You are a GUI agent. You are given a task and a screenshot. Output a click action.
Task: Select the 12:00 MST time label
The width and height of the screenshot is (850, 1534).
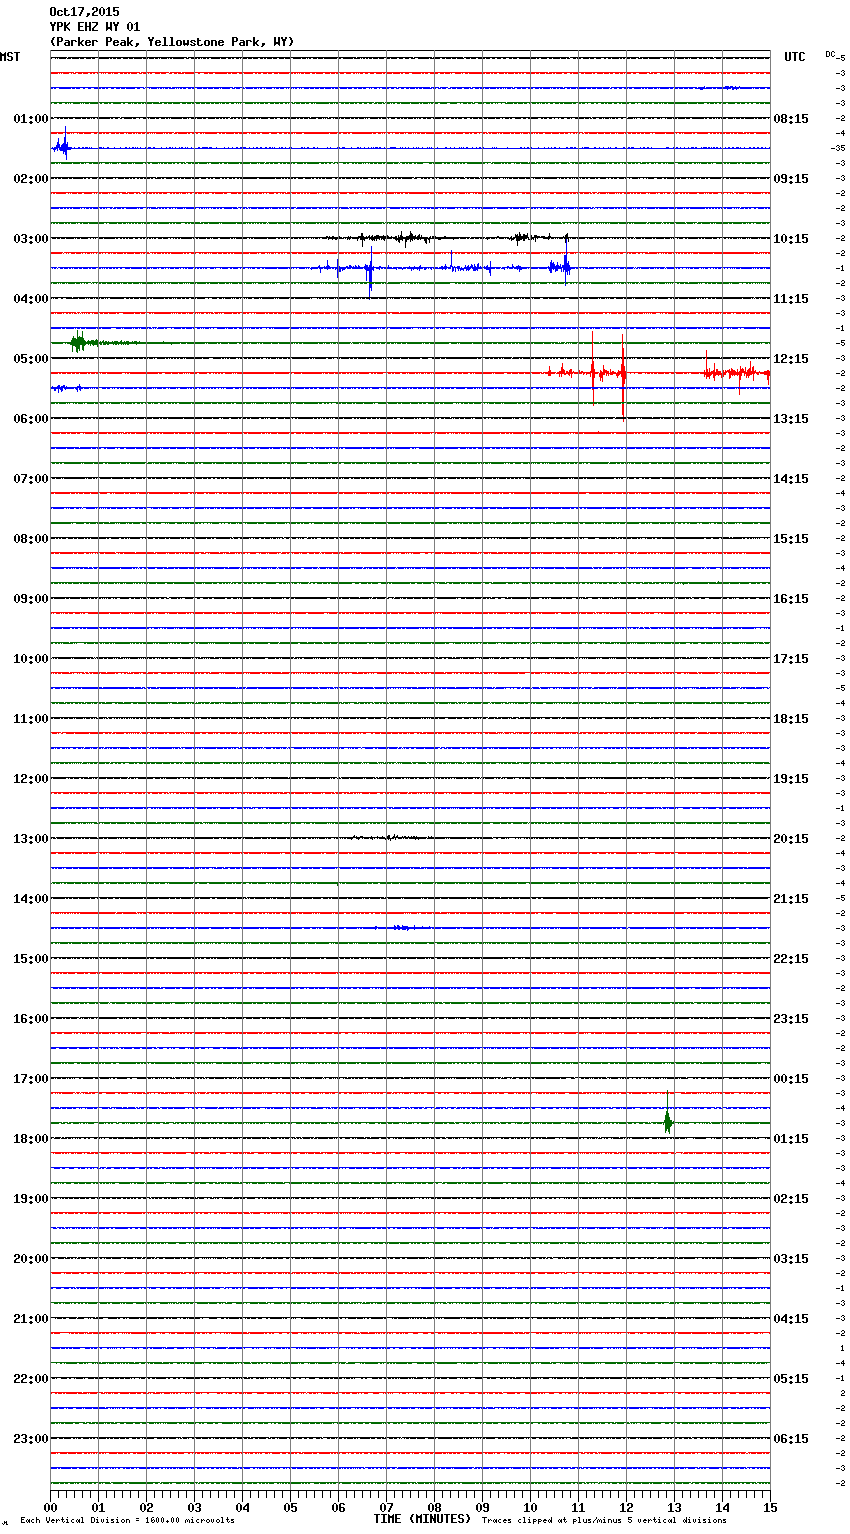pyautogui.click(x=31, y=779)
